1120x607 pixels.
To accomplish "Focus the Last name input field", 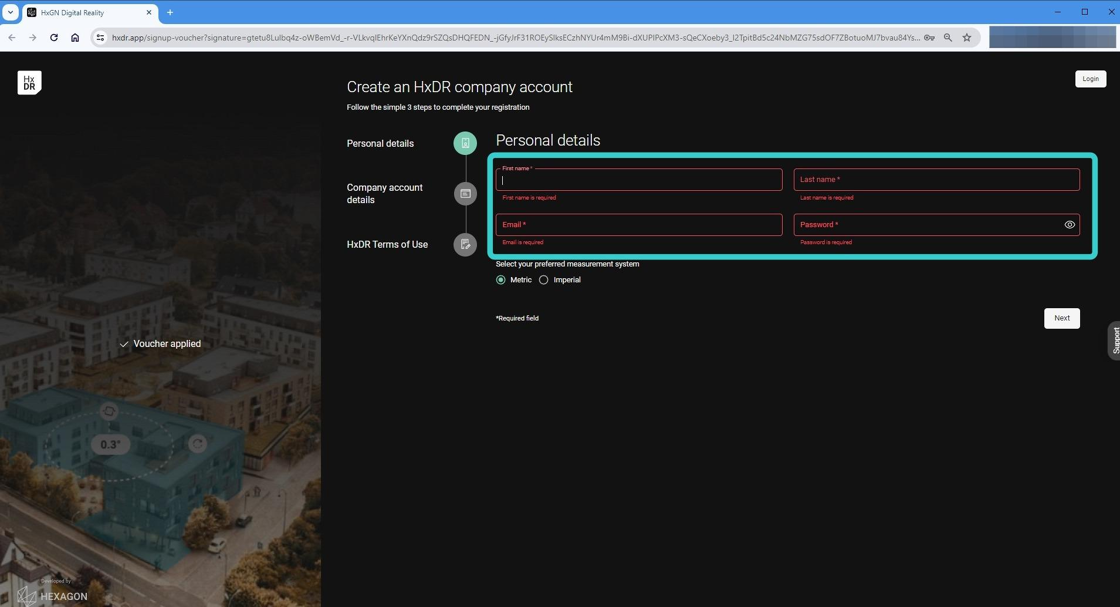I will (936, 179).
